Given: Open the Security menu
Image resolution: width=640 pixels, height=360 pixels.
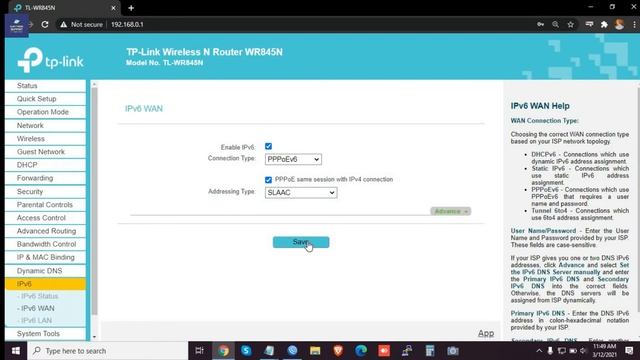Looking at the screenshot, I should coord(45,191).
